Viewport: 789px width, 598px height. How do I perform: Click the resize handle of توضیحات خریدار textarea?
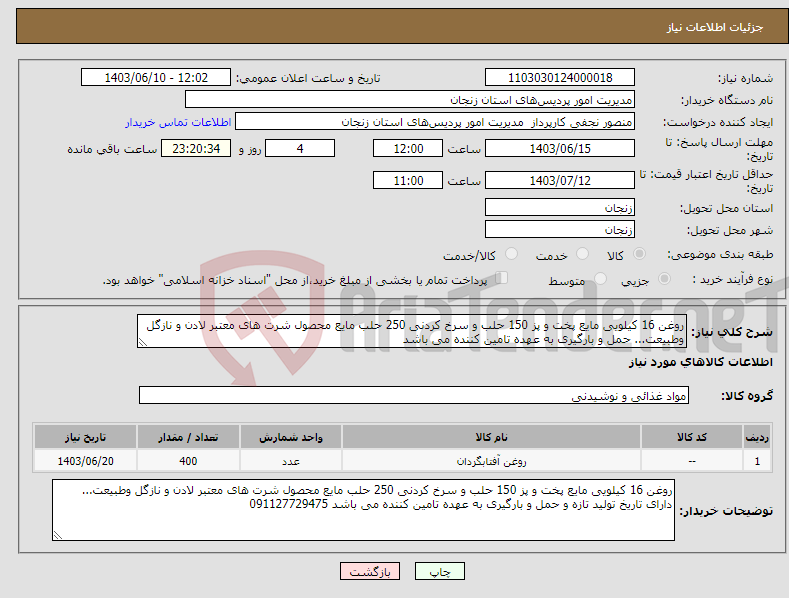pos(58,535)
